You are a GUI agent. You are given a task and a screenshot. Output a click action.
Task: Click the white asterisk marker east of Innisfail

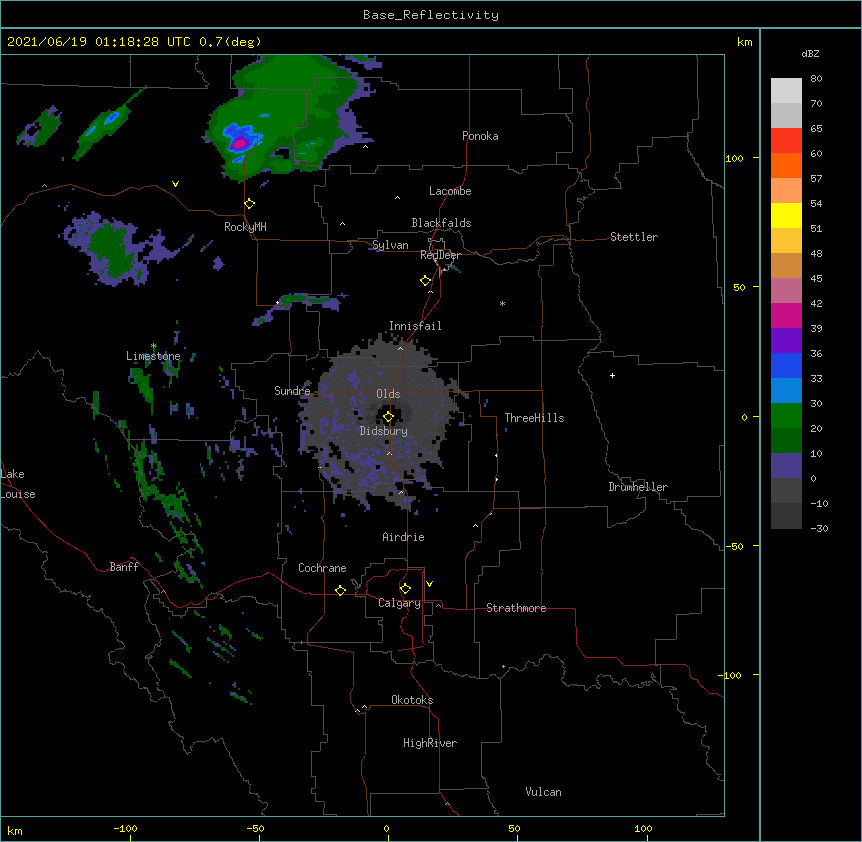click(x=502, y=304)
